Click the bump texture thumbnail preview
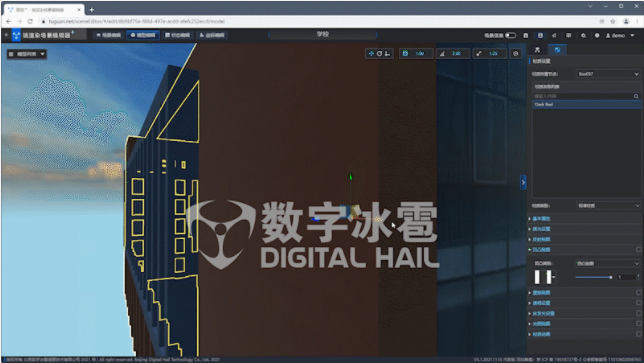This screenshot has width=644, height=363. [543, 277]
